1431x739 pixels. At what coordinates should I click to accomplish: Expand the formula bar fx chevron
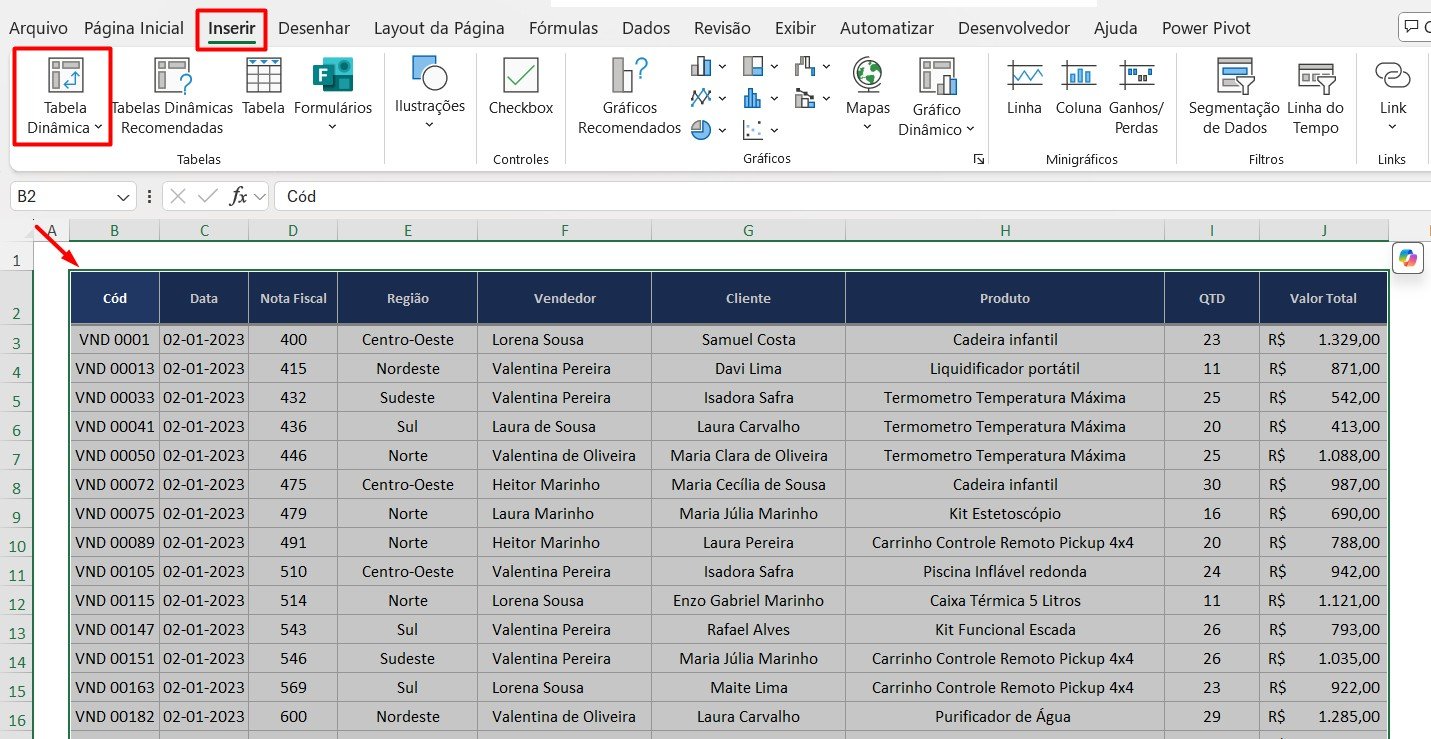pos(259,197)
